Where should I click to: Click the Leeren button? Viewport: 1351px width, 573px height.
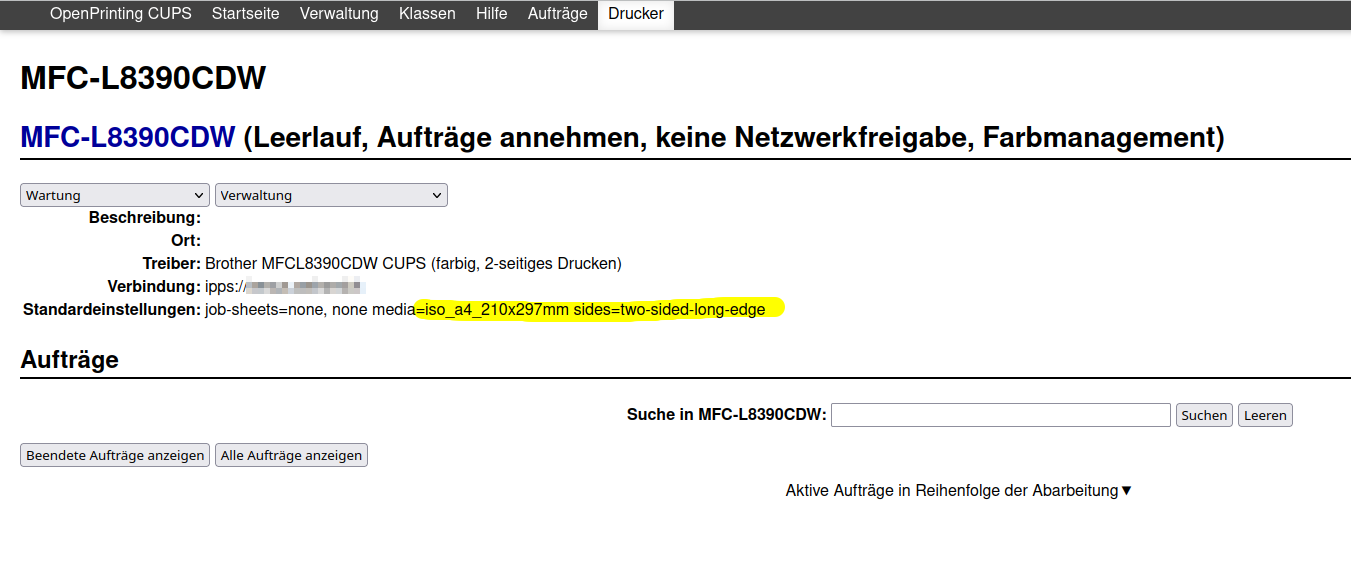pos(1265,415)
